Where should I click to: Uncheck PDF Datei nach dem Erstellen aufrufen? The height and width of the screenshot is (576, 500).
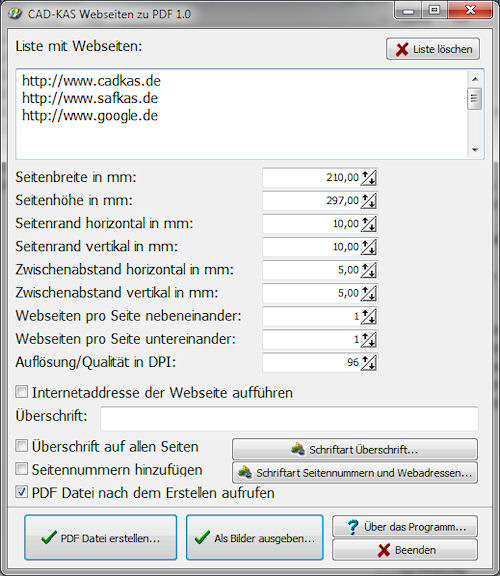[21, 492]
